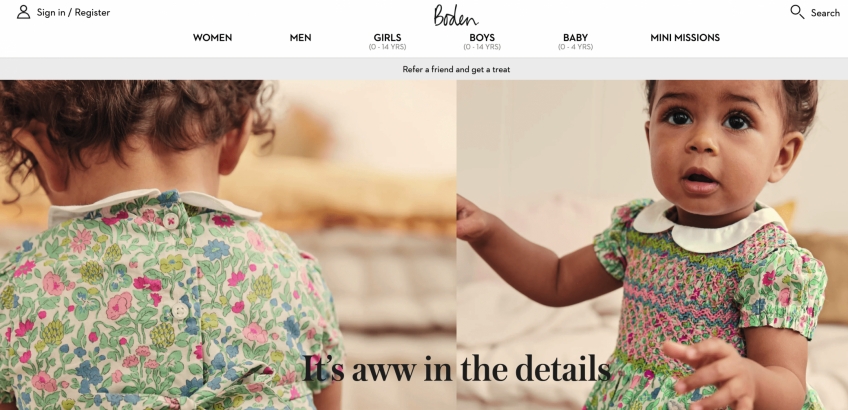
Task: Click the (0 - 4 YRS) label under Baby
Action: point(575,47)
